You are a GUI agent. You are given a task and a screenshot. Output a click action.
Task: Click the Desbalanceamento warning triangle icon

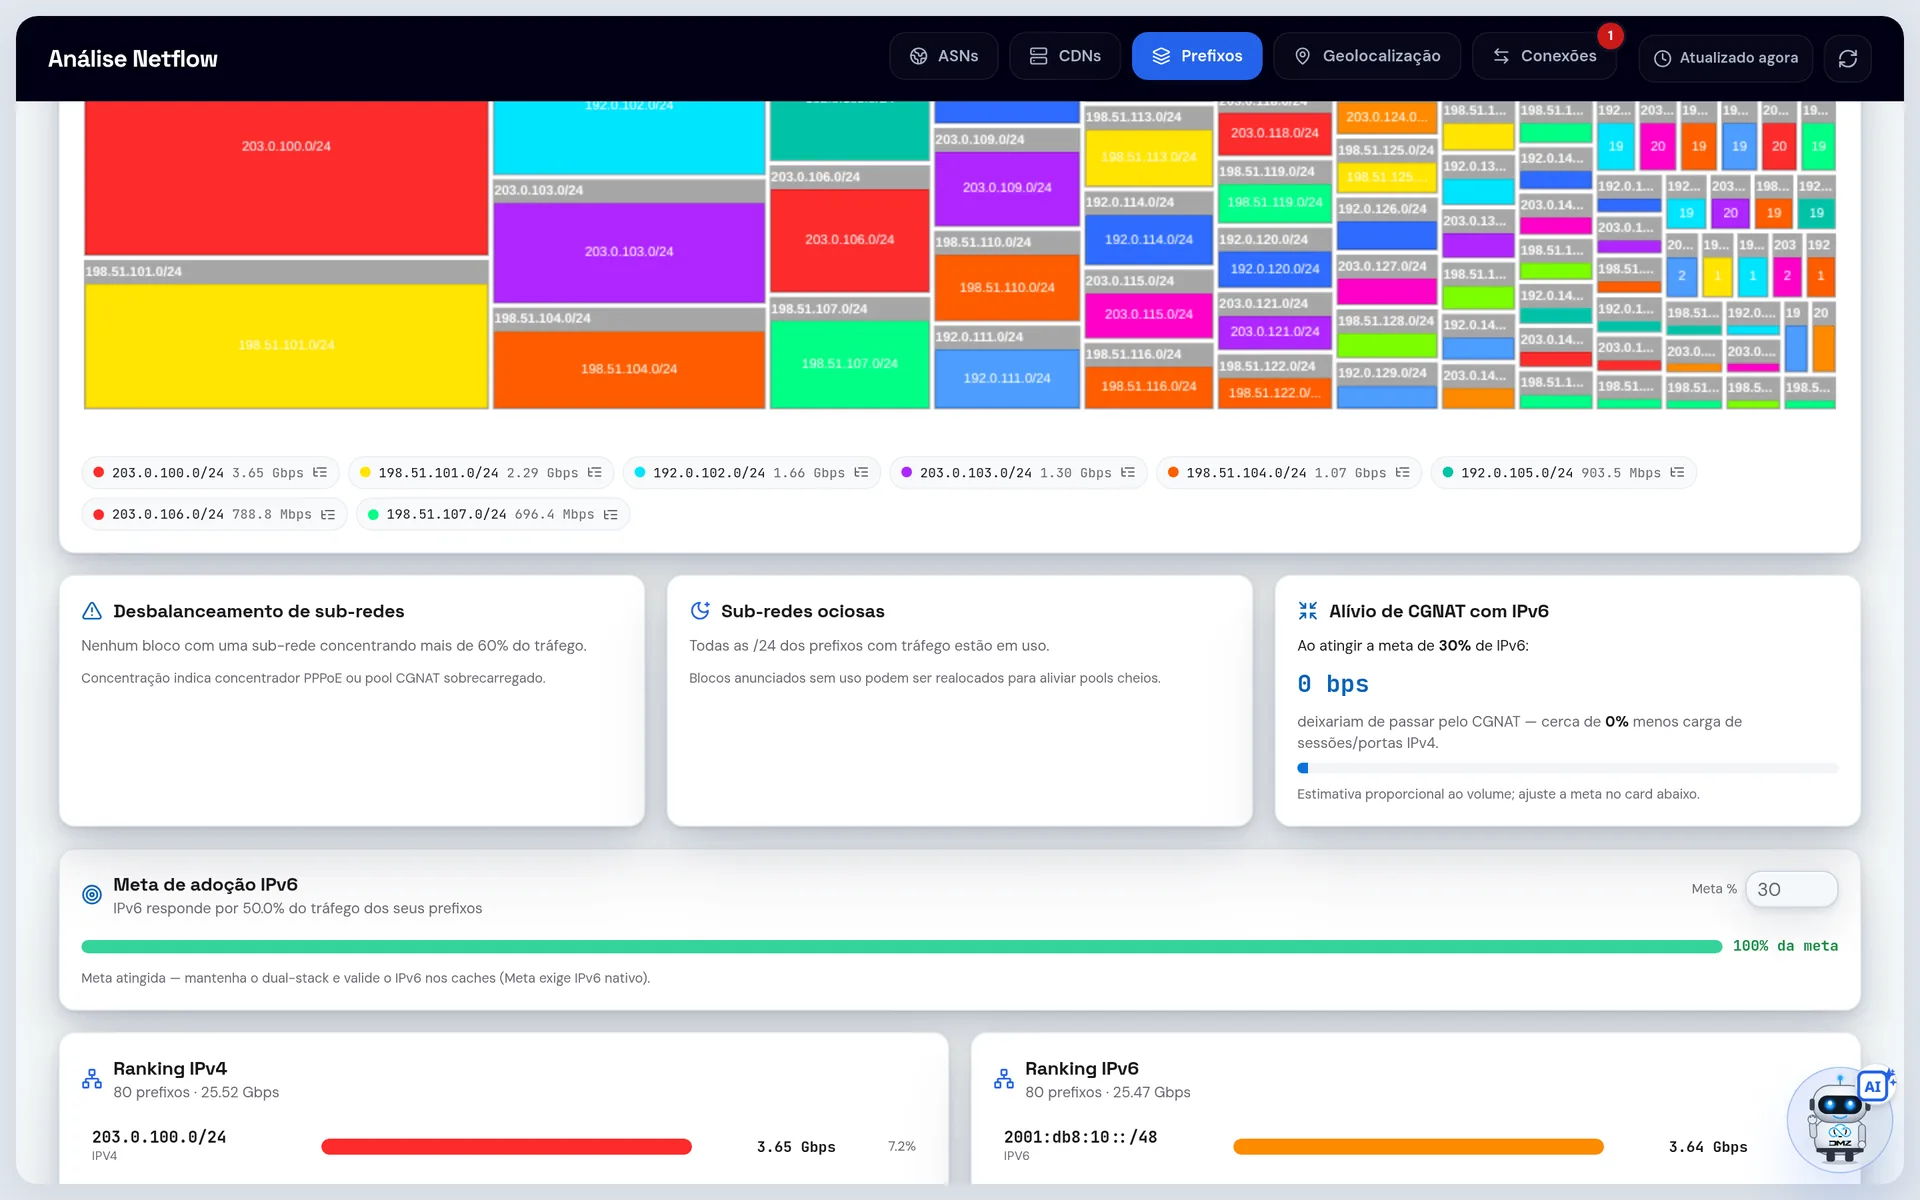92,611
